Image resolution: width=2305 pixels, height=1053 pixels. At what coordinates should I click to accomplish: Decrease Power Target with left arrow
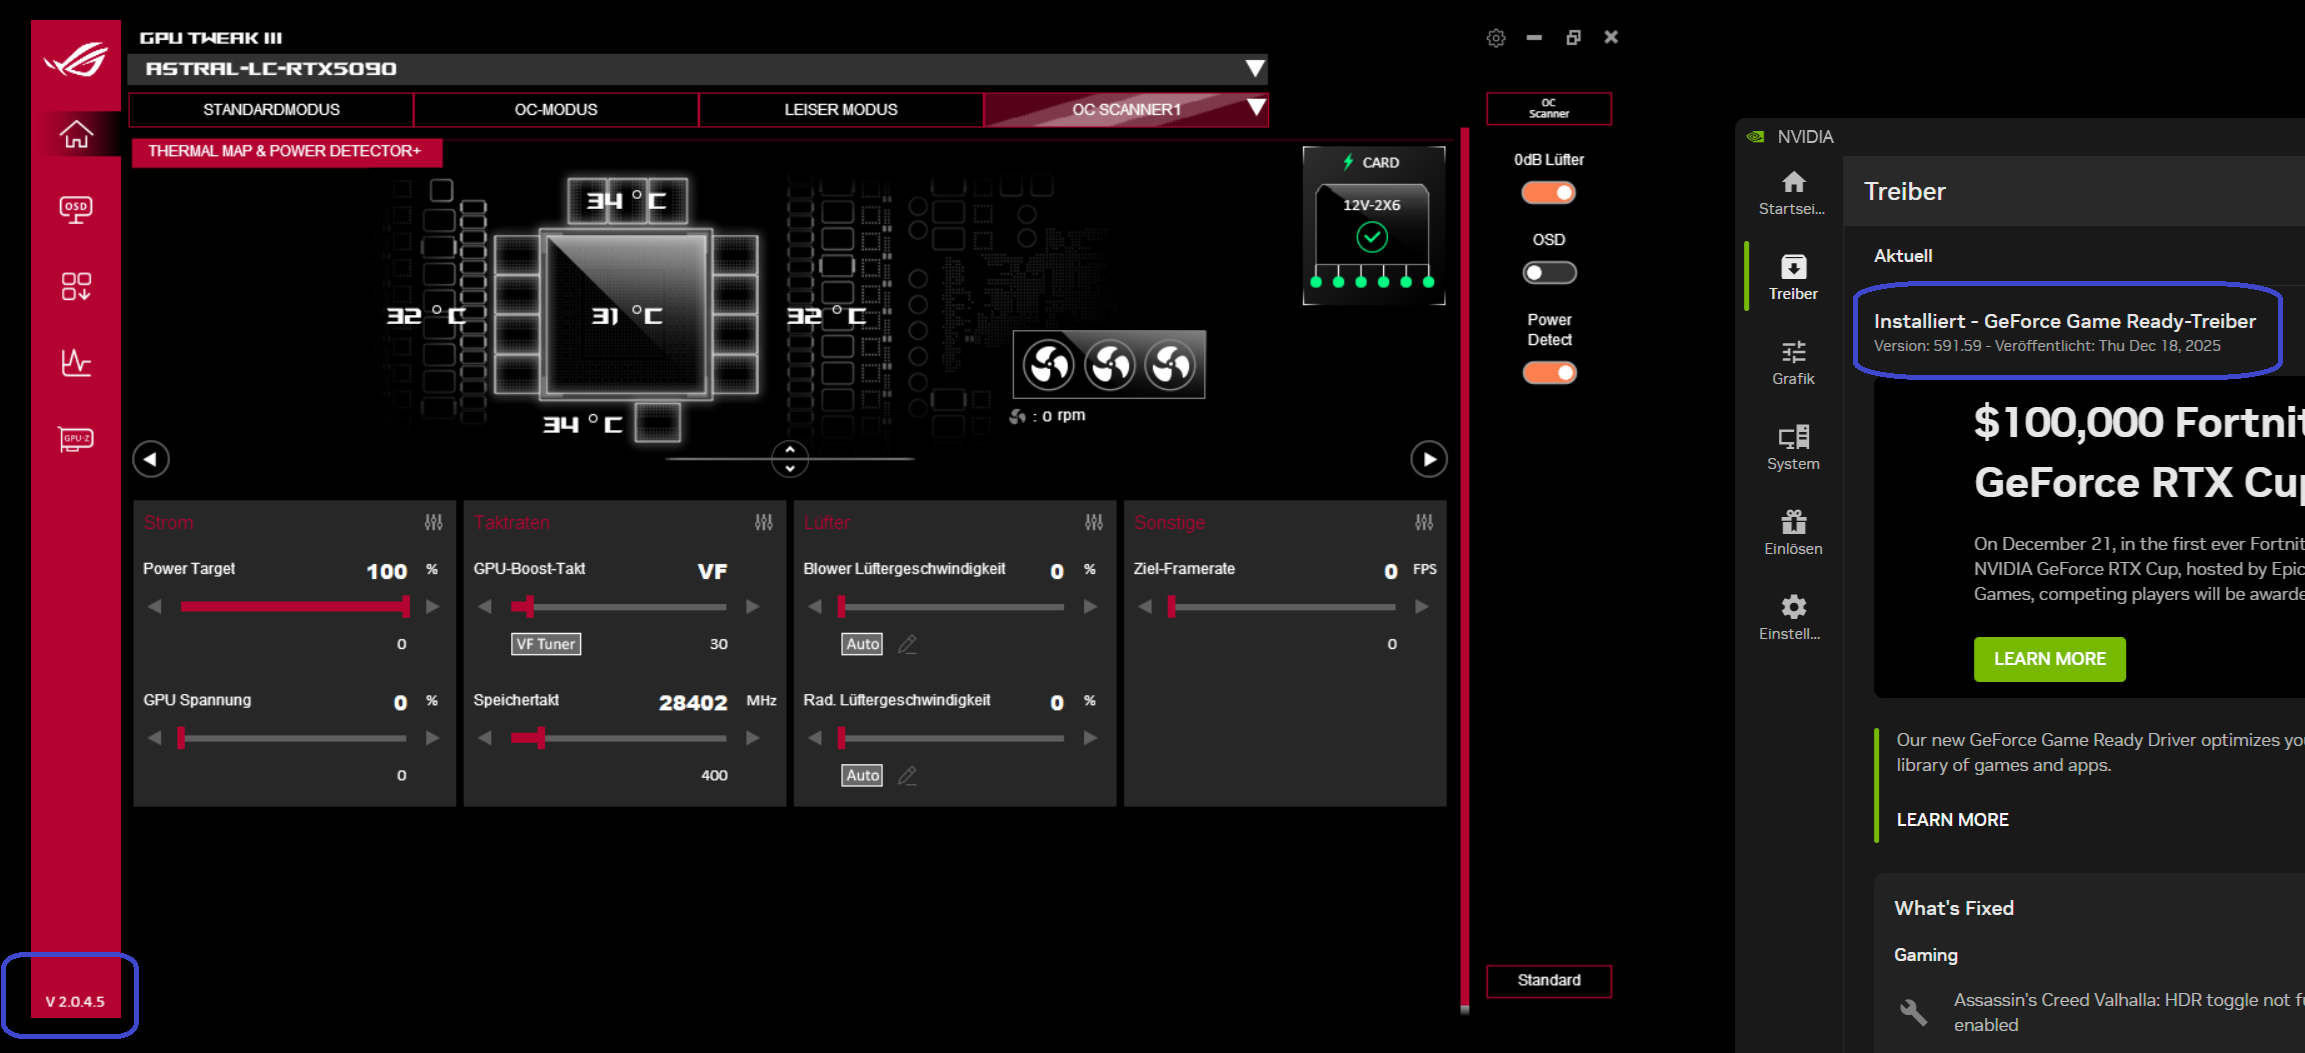coord(154,606)
